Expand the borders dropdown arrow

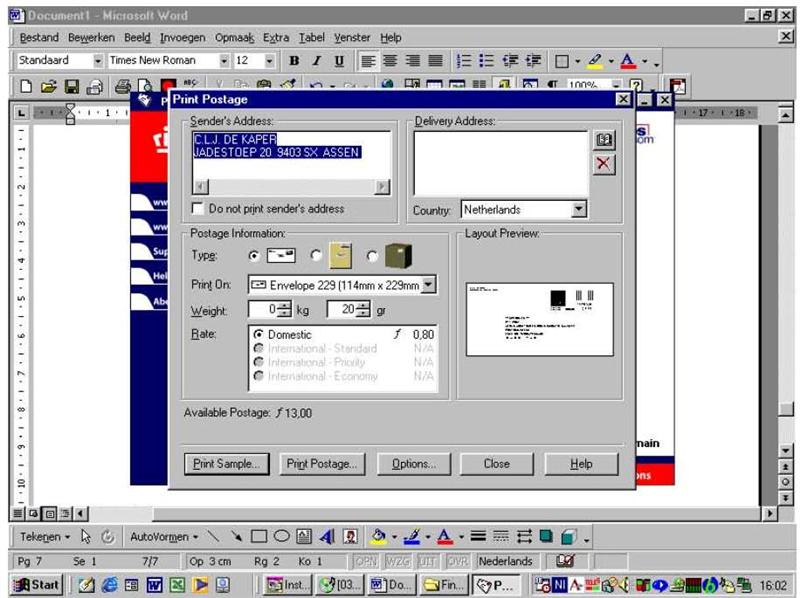click(578, 61)
